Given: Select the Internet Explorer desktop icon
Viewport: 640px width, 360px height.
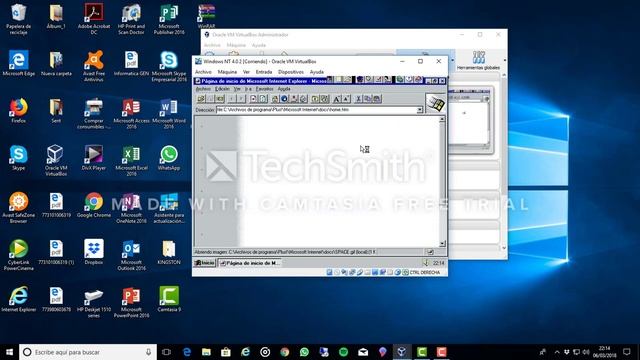Looking at the screenshot, I should [x=18, y=299].
